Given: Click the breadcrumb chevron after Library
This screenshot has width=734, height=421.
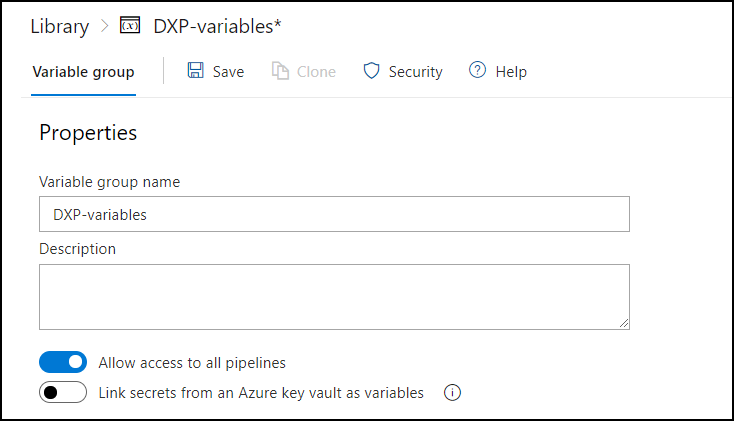Looking at the screenshot, I should (104, 27).
